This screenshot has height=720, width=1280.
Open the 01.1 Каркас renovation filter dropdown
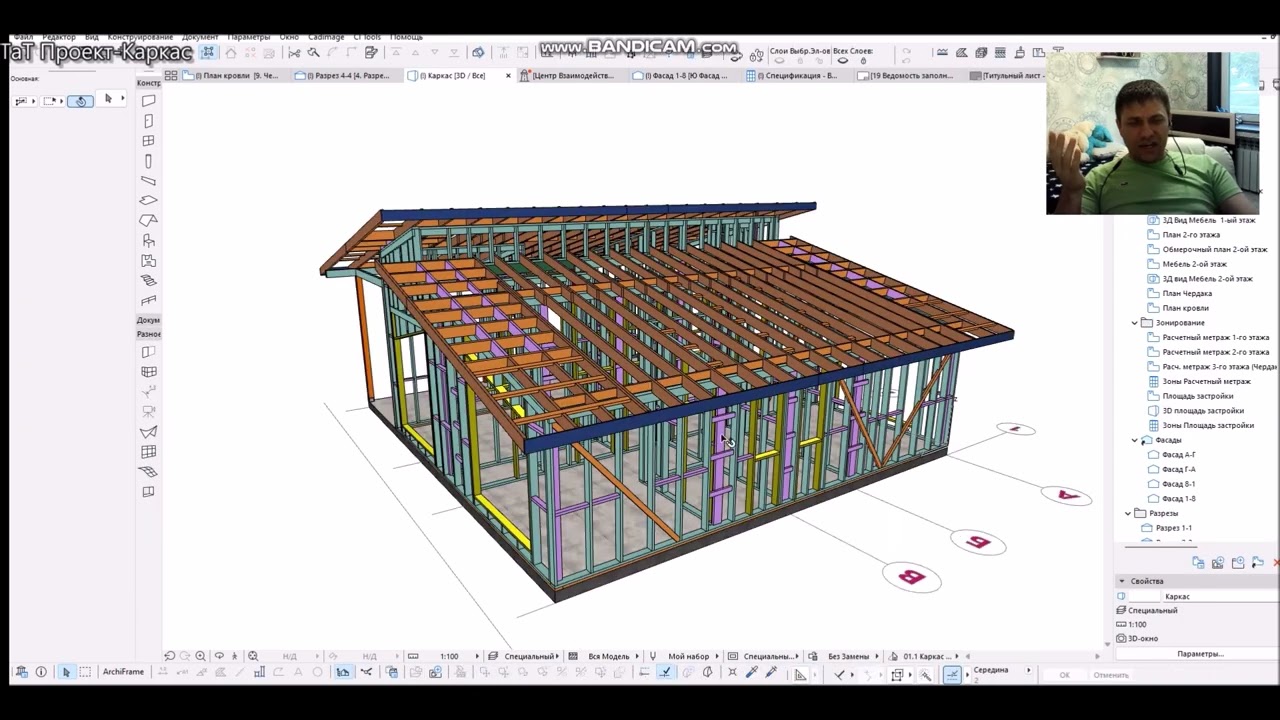pos(924,656)
